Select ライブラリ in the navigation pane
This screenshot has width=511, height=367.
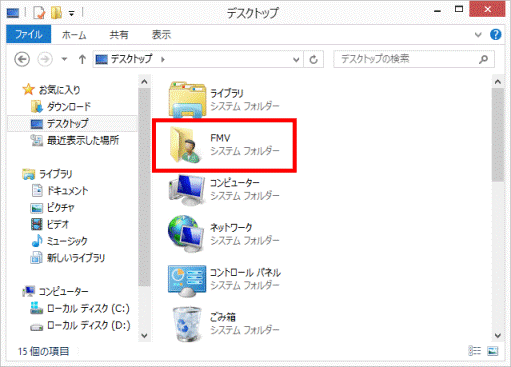[47, 174]
